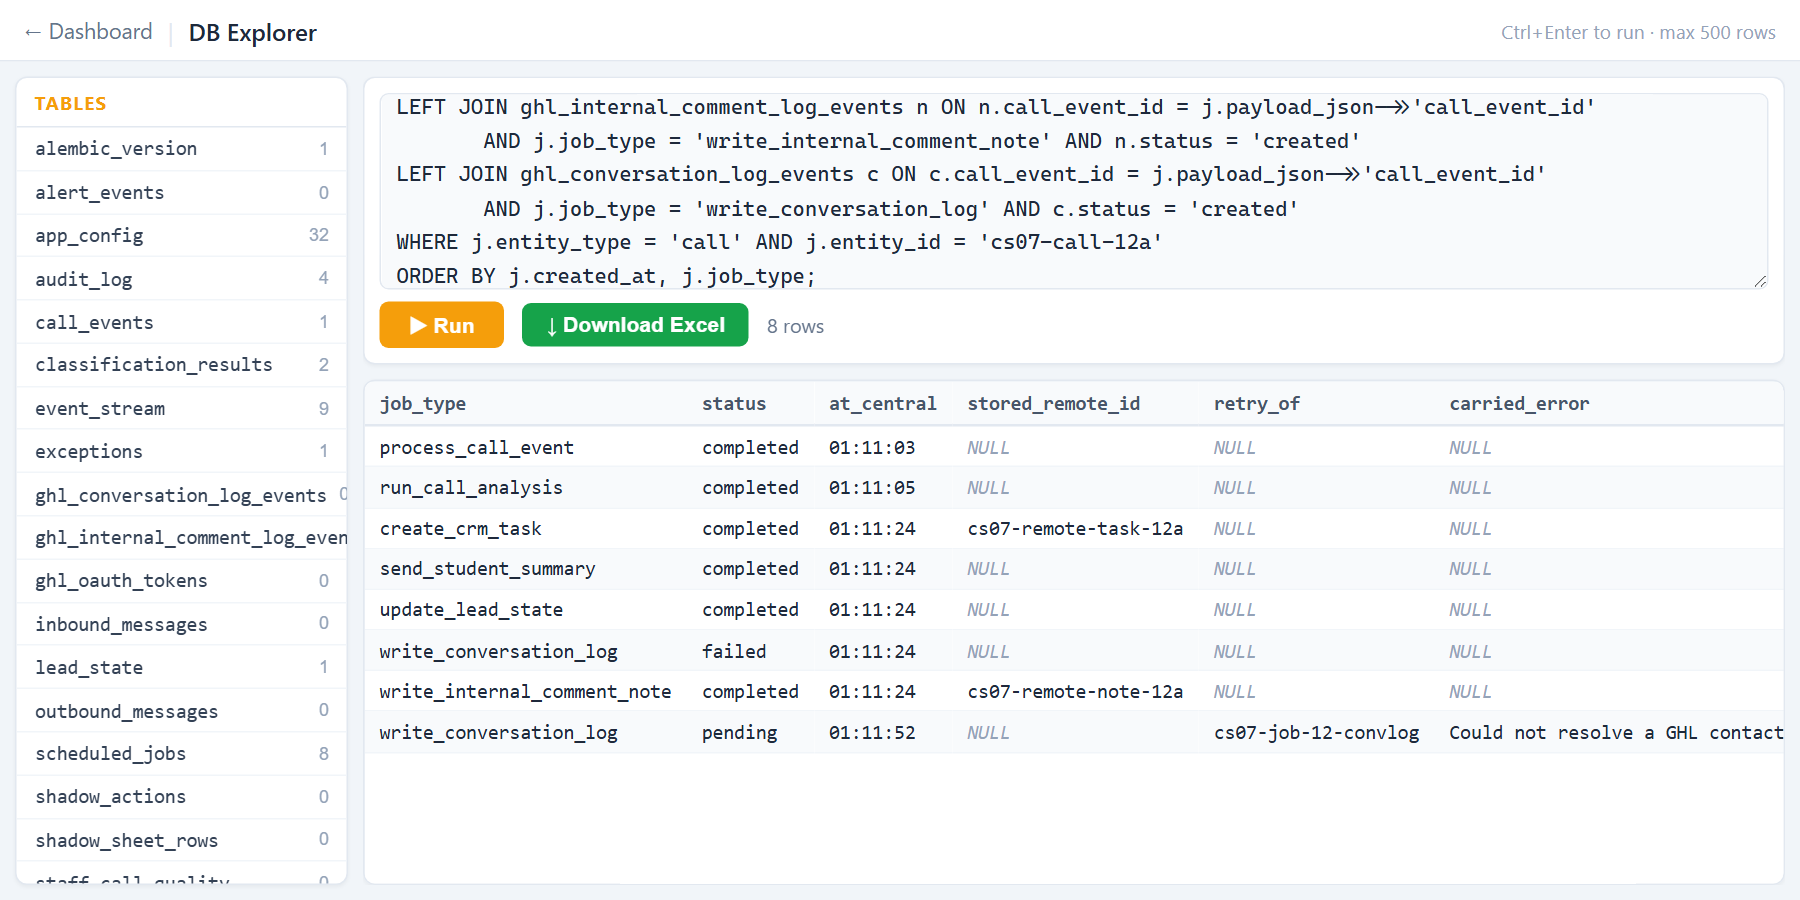This screenshot has height=900, width=1800.
Task: Select the shadow_sheet_rows table
Action: pyautogui.click(x=182, y=840)
